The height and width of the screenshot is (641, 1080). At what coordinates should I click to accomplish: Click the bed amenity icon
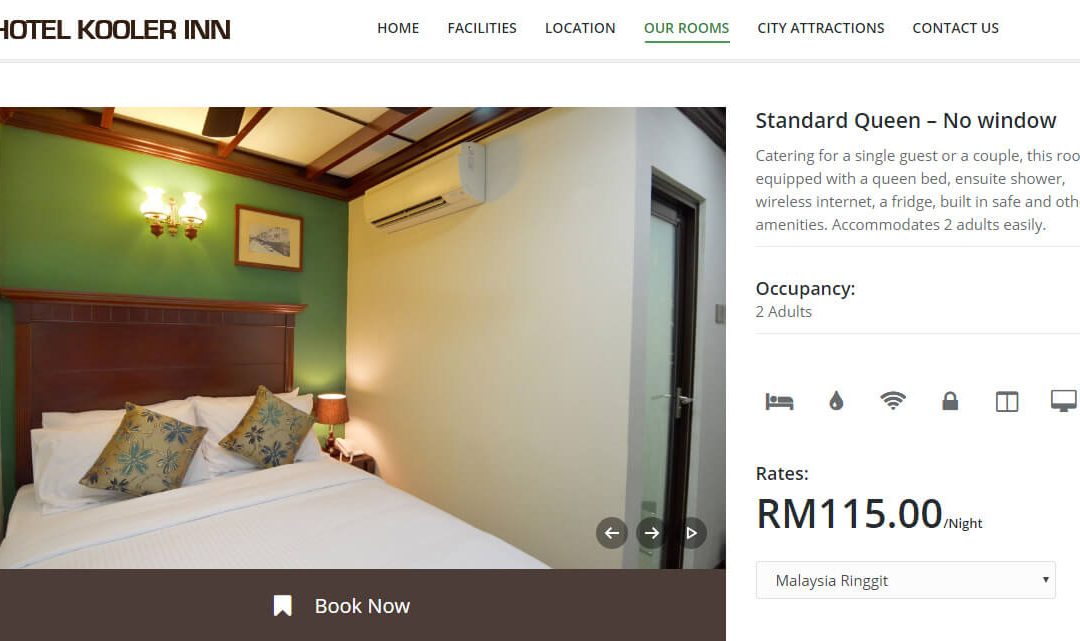pyautogui.click(x=779, y=401)
